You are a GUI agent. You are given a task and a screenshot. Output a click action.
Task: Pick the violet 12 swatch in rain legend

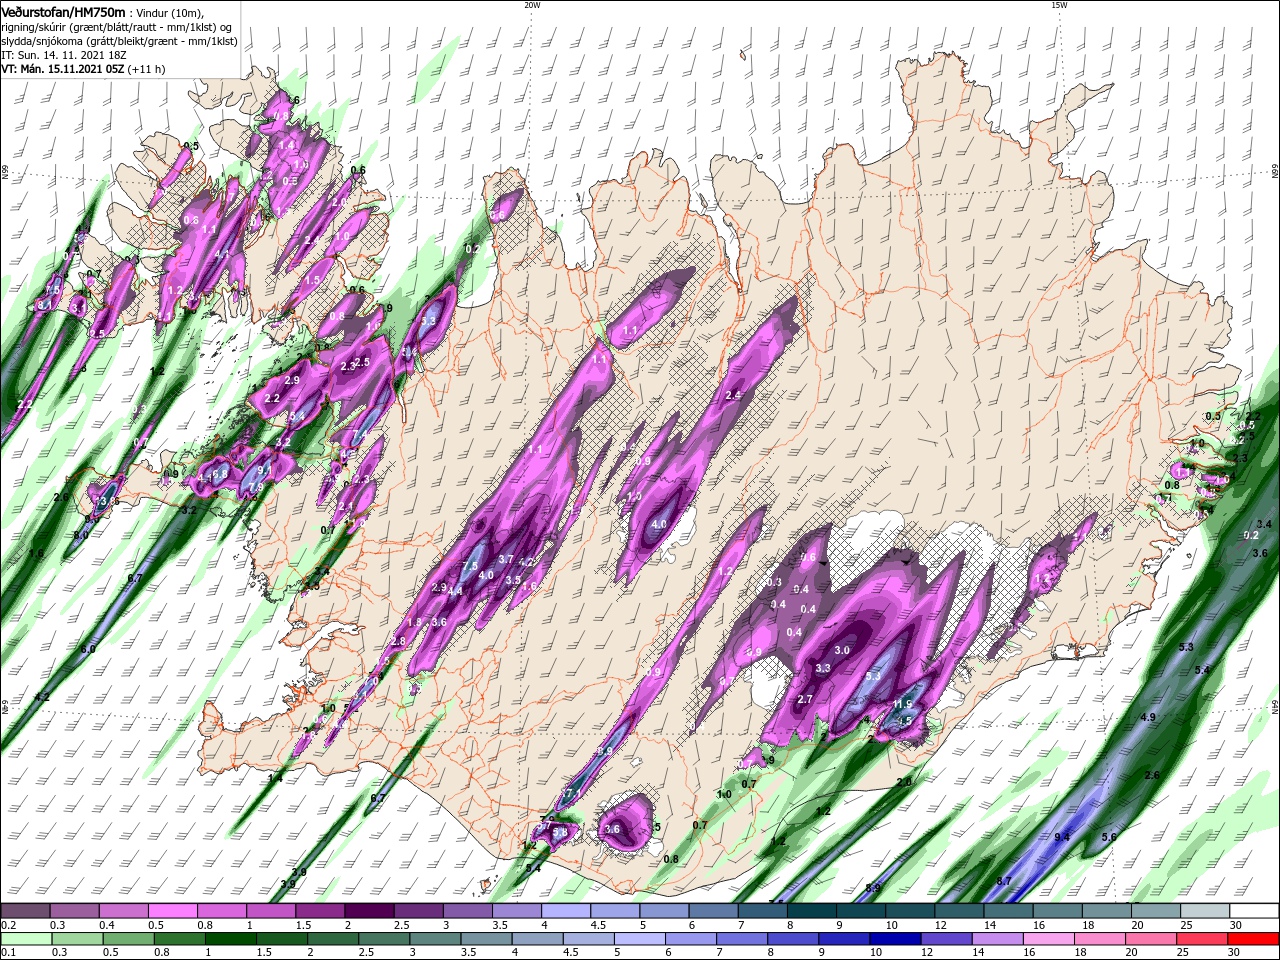[947, 938]
